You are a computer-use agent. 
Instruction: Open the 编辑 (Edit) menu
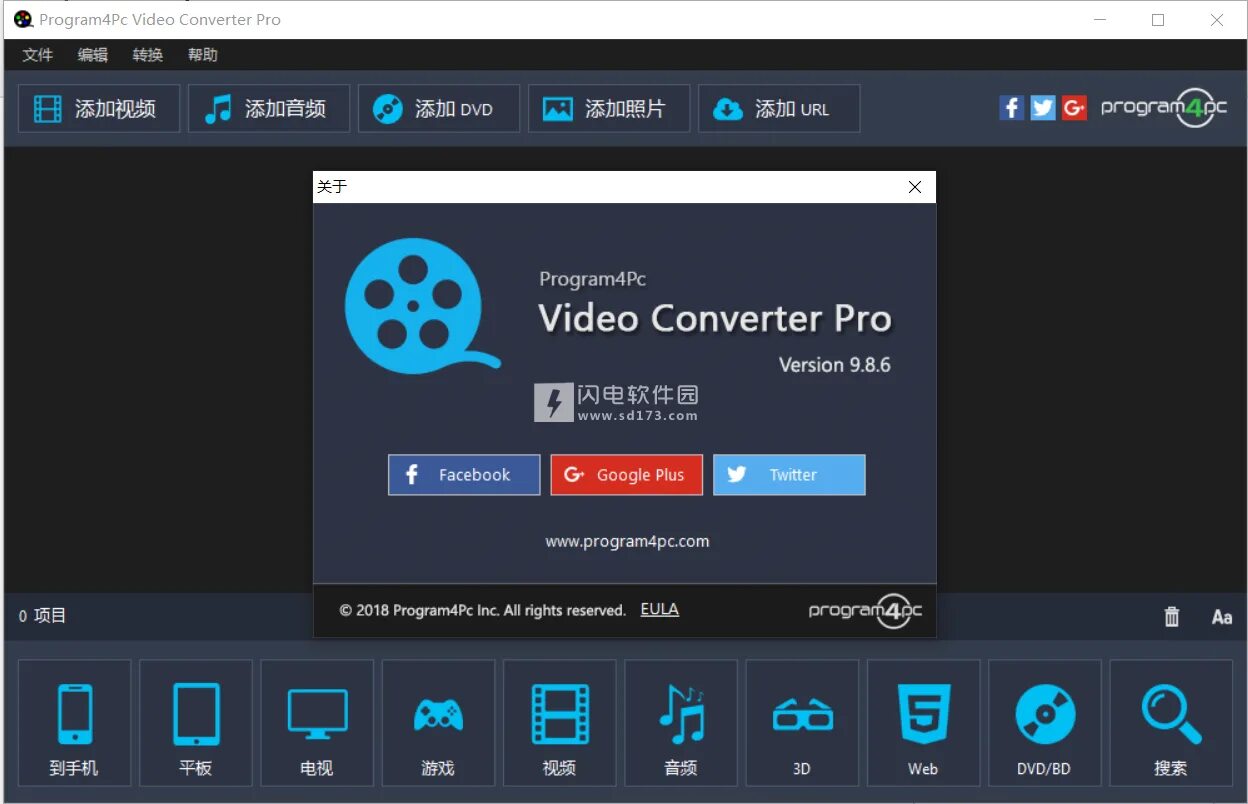[x=92, y=55]
